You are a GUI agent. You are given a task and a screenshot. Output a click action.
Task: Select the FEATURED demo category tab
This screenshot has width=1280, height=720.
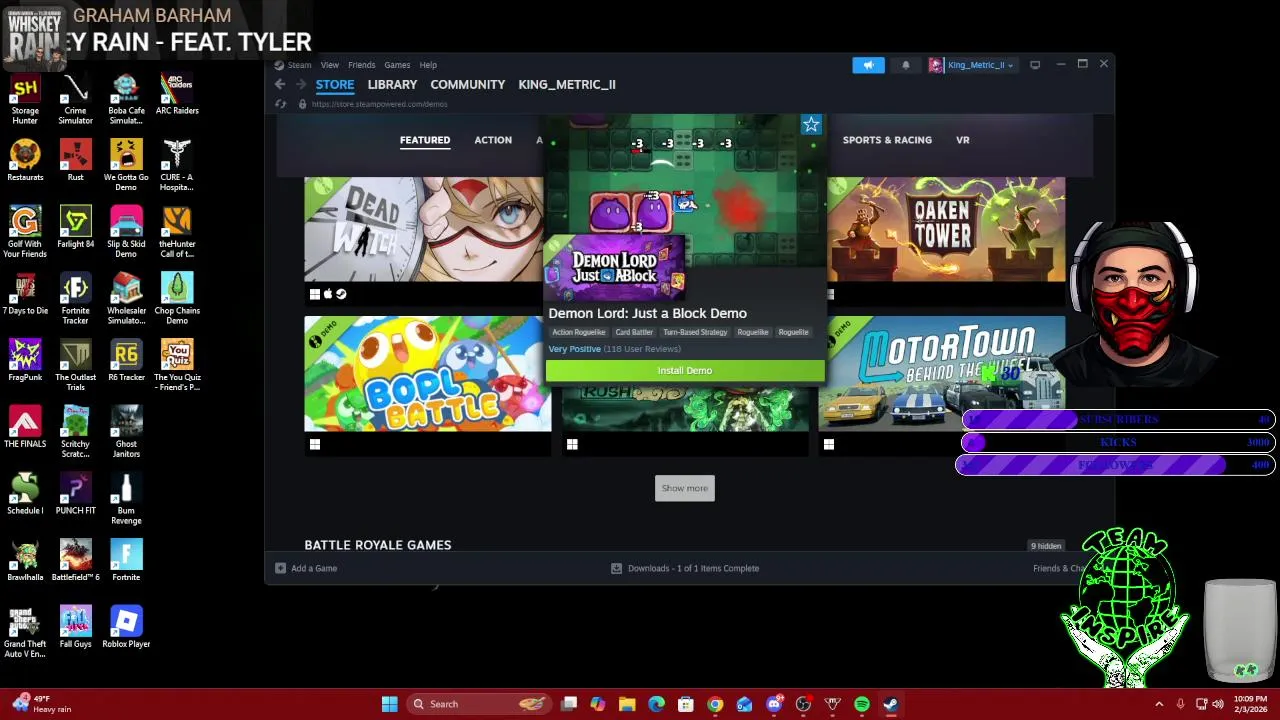click(425, 140)
